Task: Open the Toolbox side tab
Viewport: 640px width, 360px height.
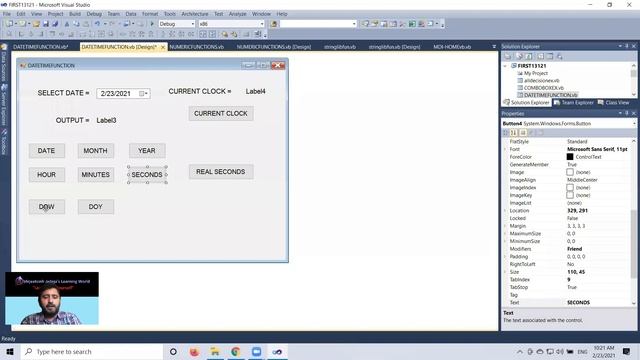Action: [x=4, y=142]
